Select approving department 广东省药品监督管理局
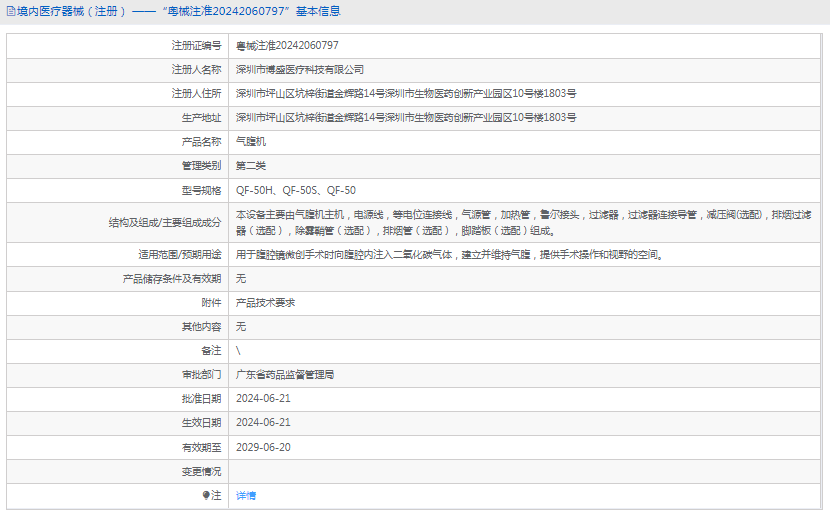 (285, 375)
